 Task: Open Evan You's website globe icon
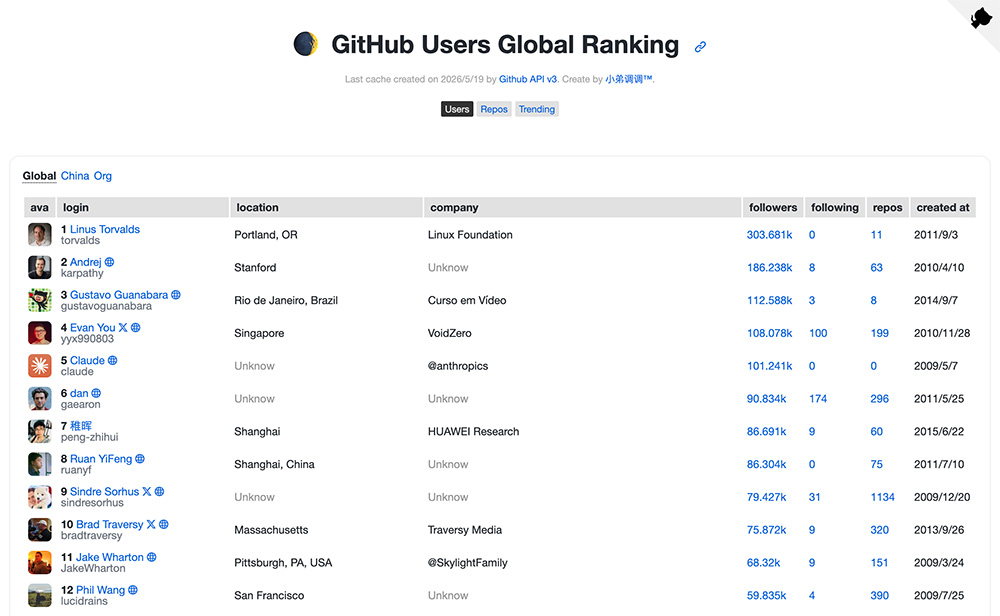coord(136,327)
